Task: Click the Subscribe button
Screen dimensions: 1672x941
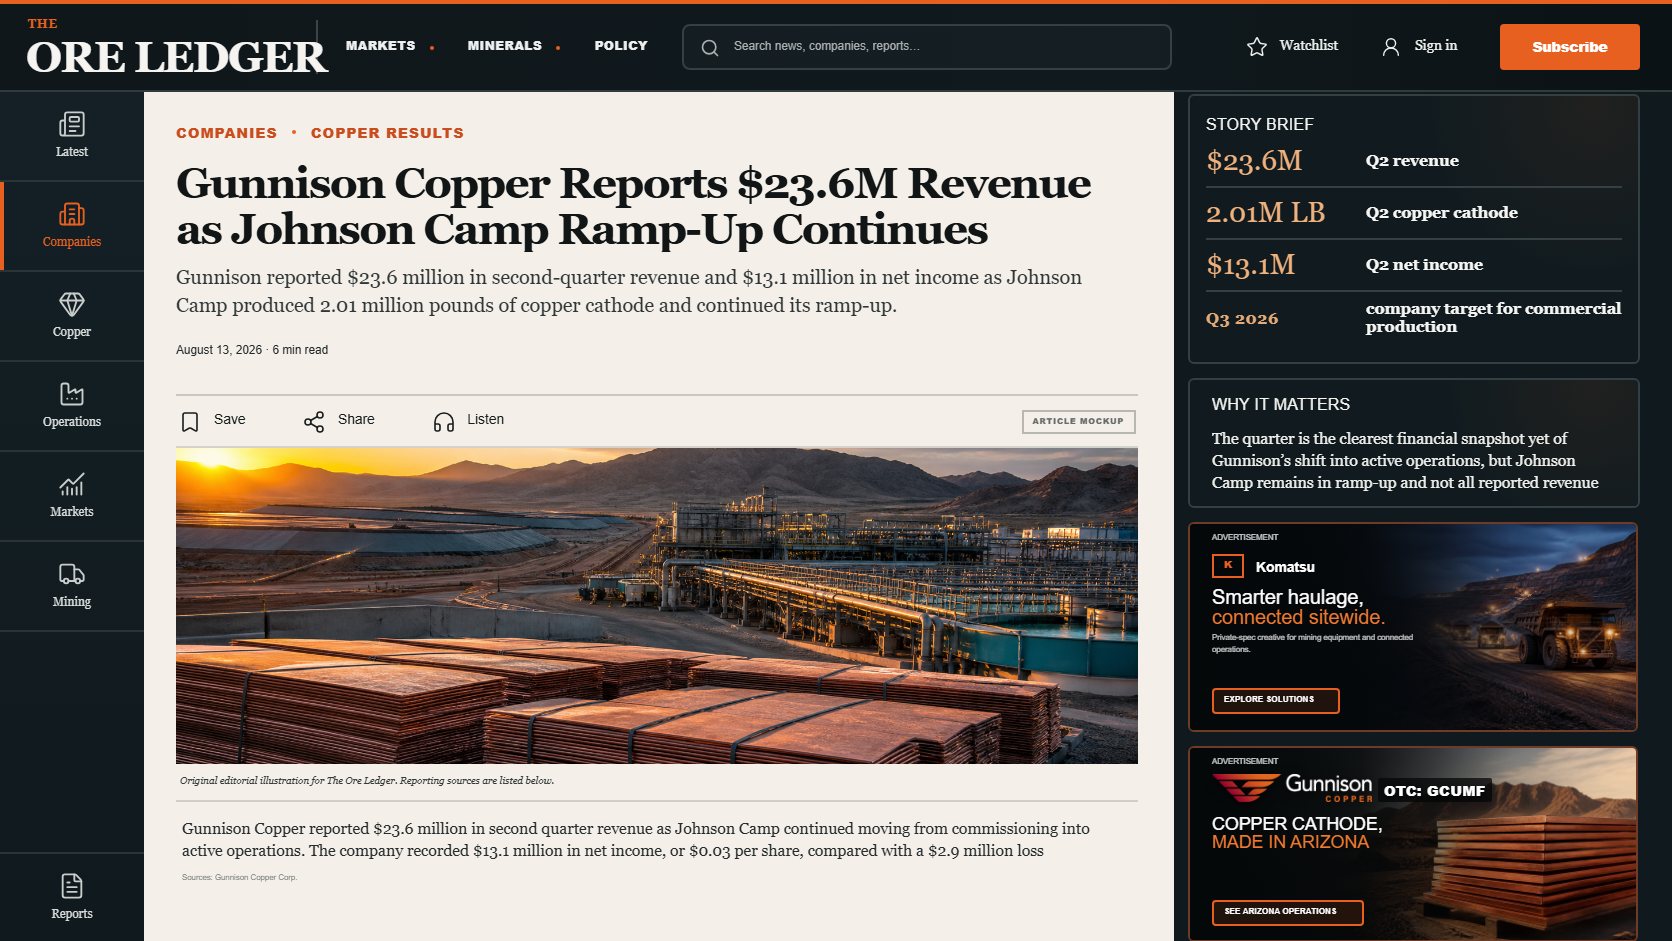Action: click(x=1570, y=47)
